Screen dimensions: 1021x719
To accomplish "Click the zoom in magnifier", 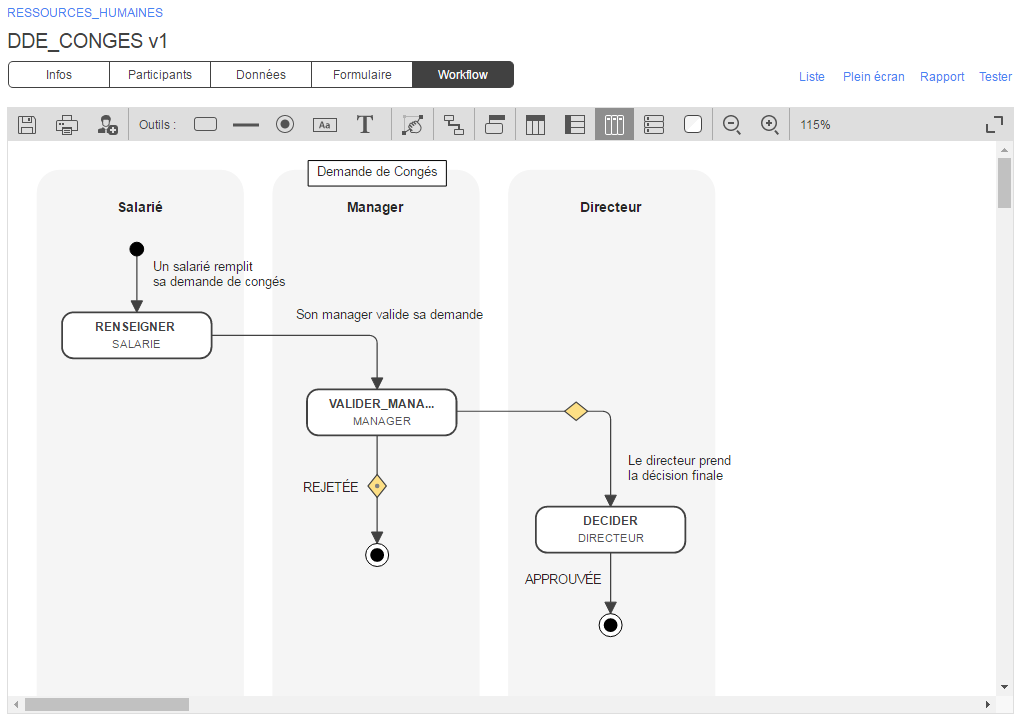I will pyautogui.click(x=770, y=125).
